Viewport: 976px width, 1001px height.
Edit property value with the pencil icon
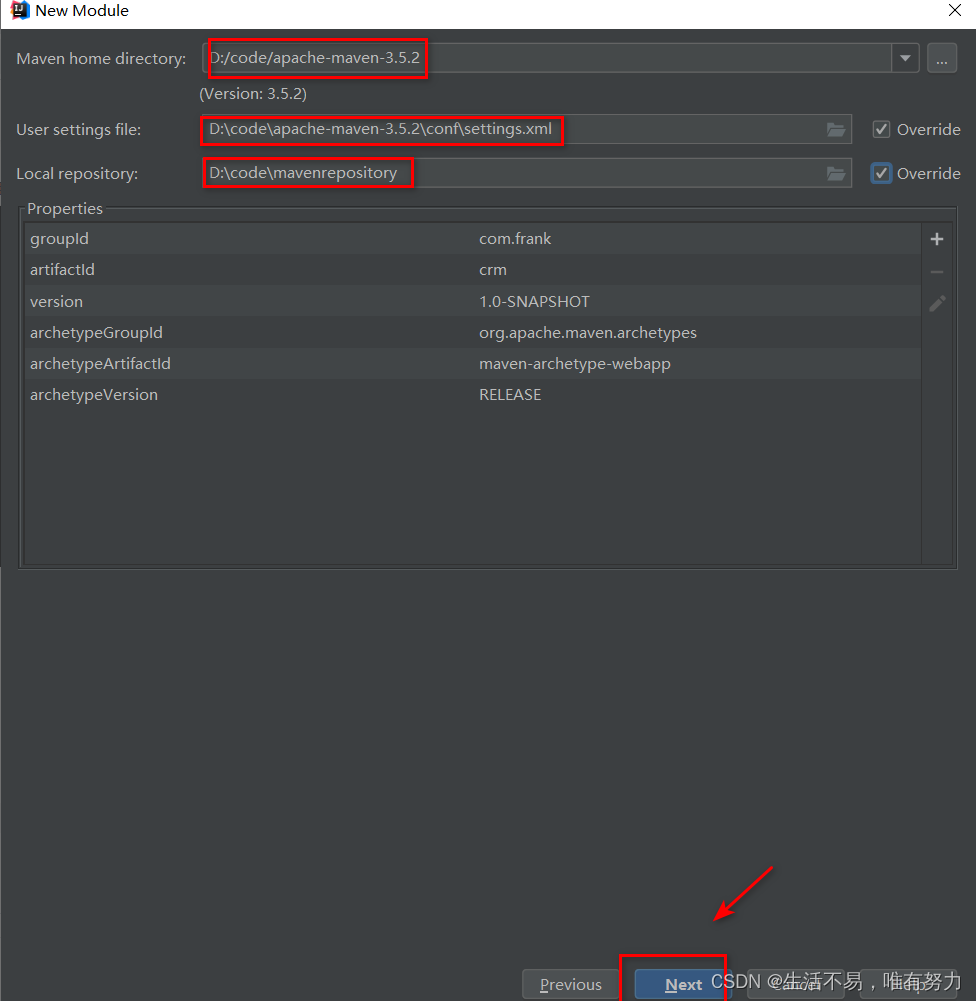(936, 303)
